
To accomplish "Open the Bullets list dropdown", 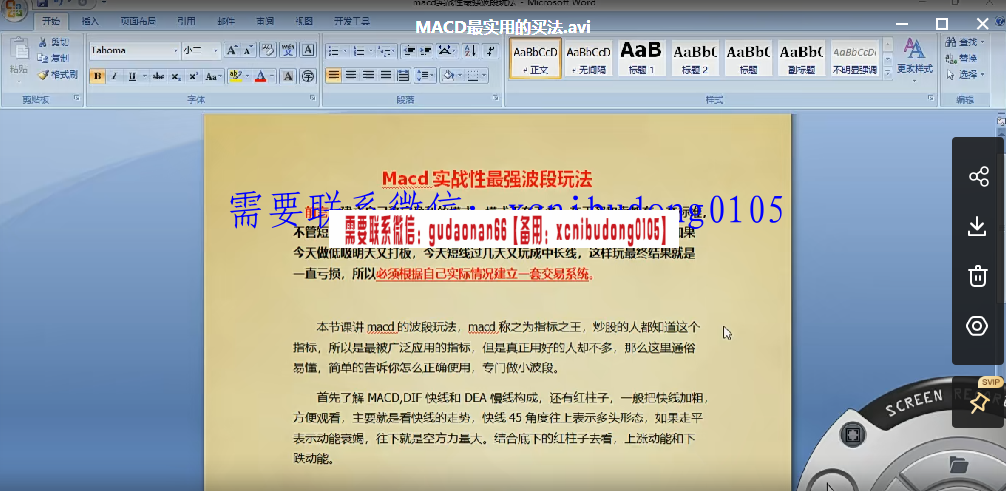I will [345, 50].
